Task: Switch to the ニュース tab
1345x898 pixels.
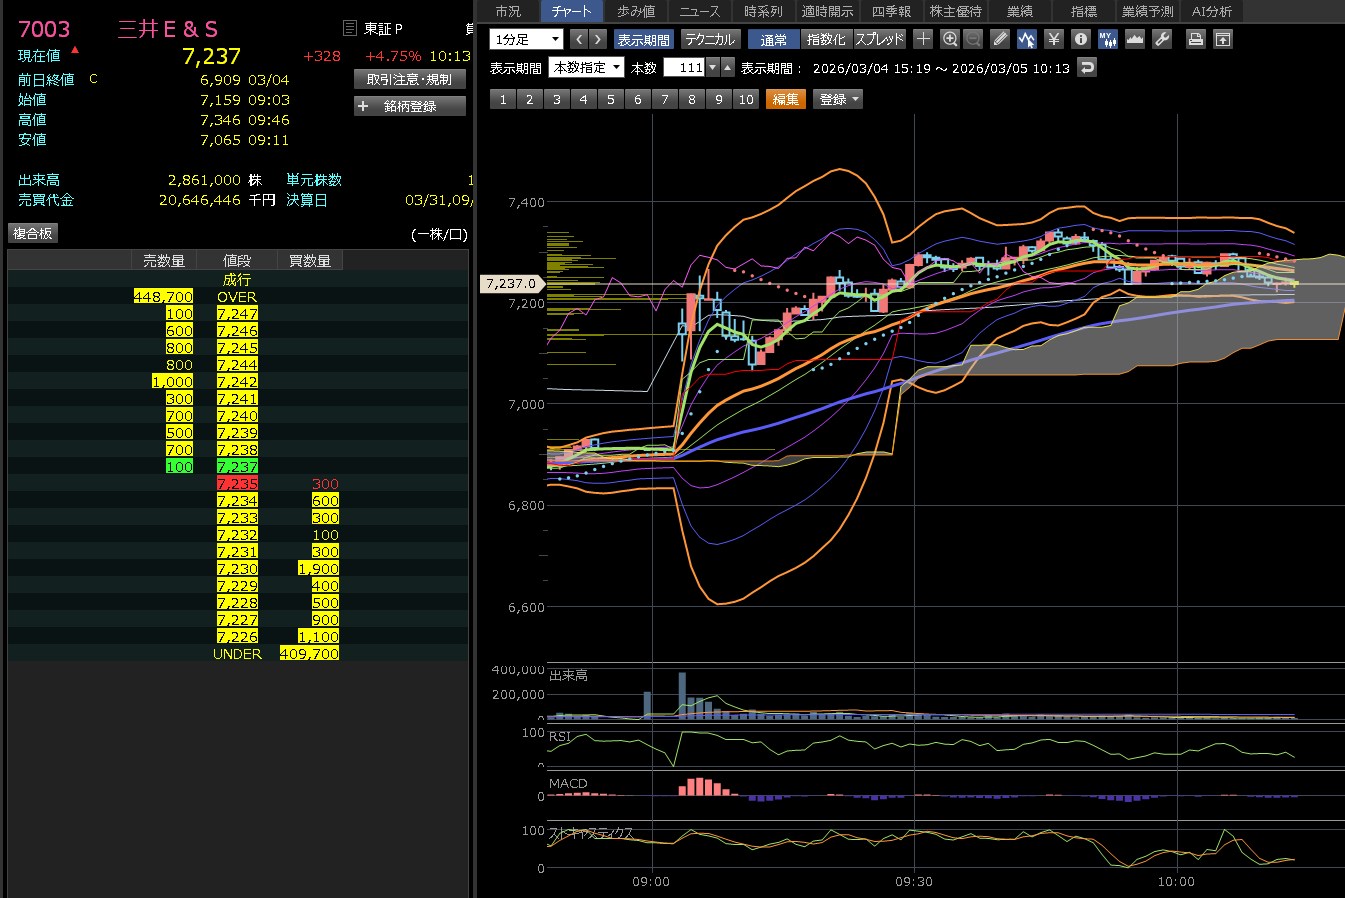Action: [699, 11]
